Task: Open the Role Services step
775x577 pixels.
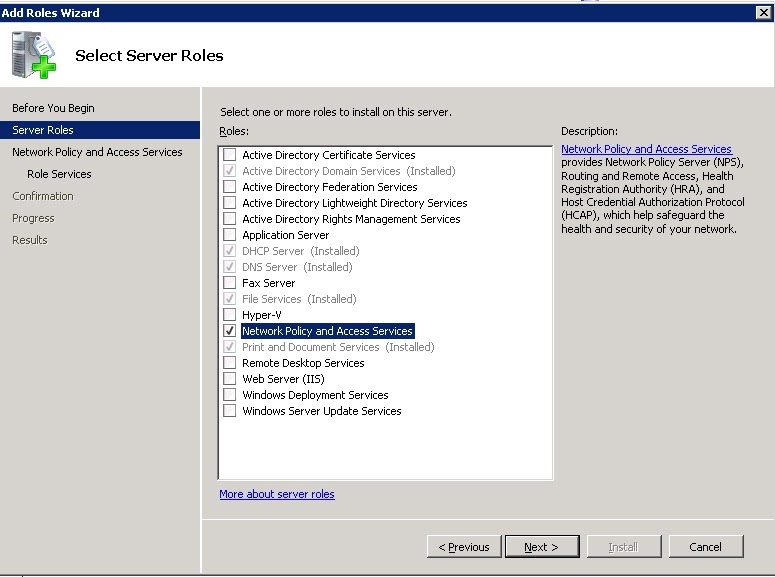Action: (59, 174)
